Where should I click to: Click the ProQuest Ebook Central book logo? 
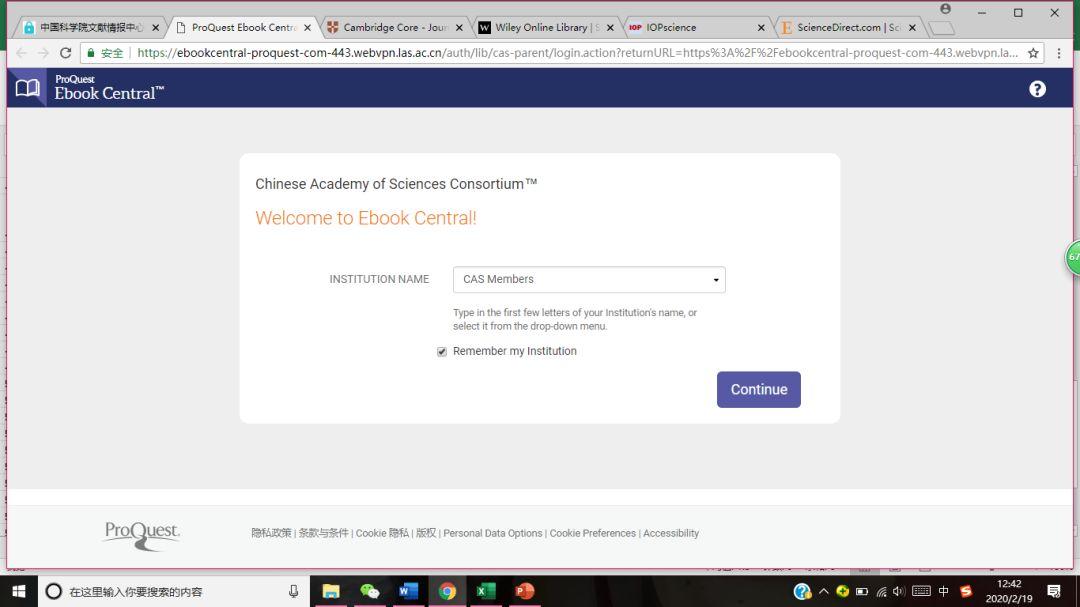point(28,88)
